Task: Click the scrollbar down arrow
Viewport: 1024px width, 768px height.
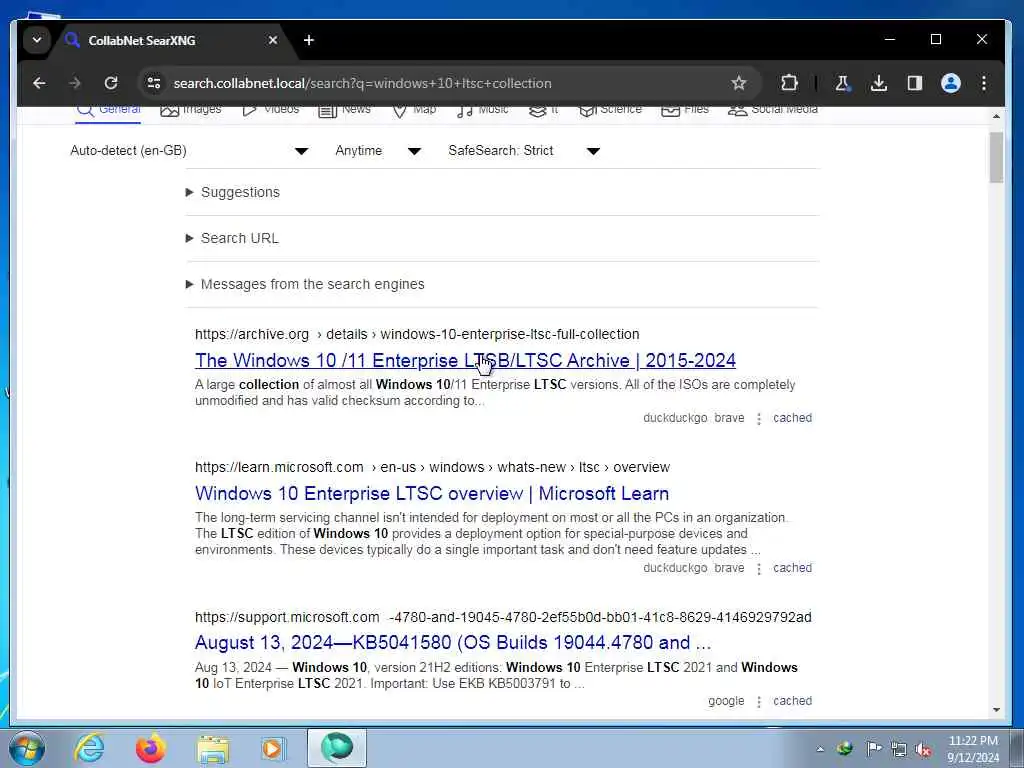Action: (996, 710)
